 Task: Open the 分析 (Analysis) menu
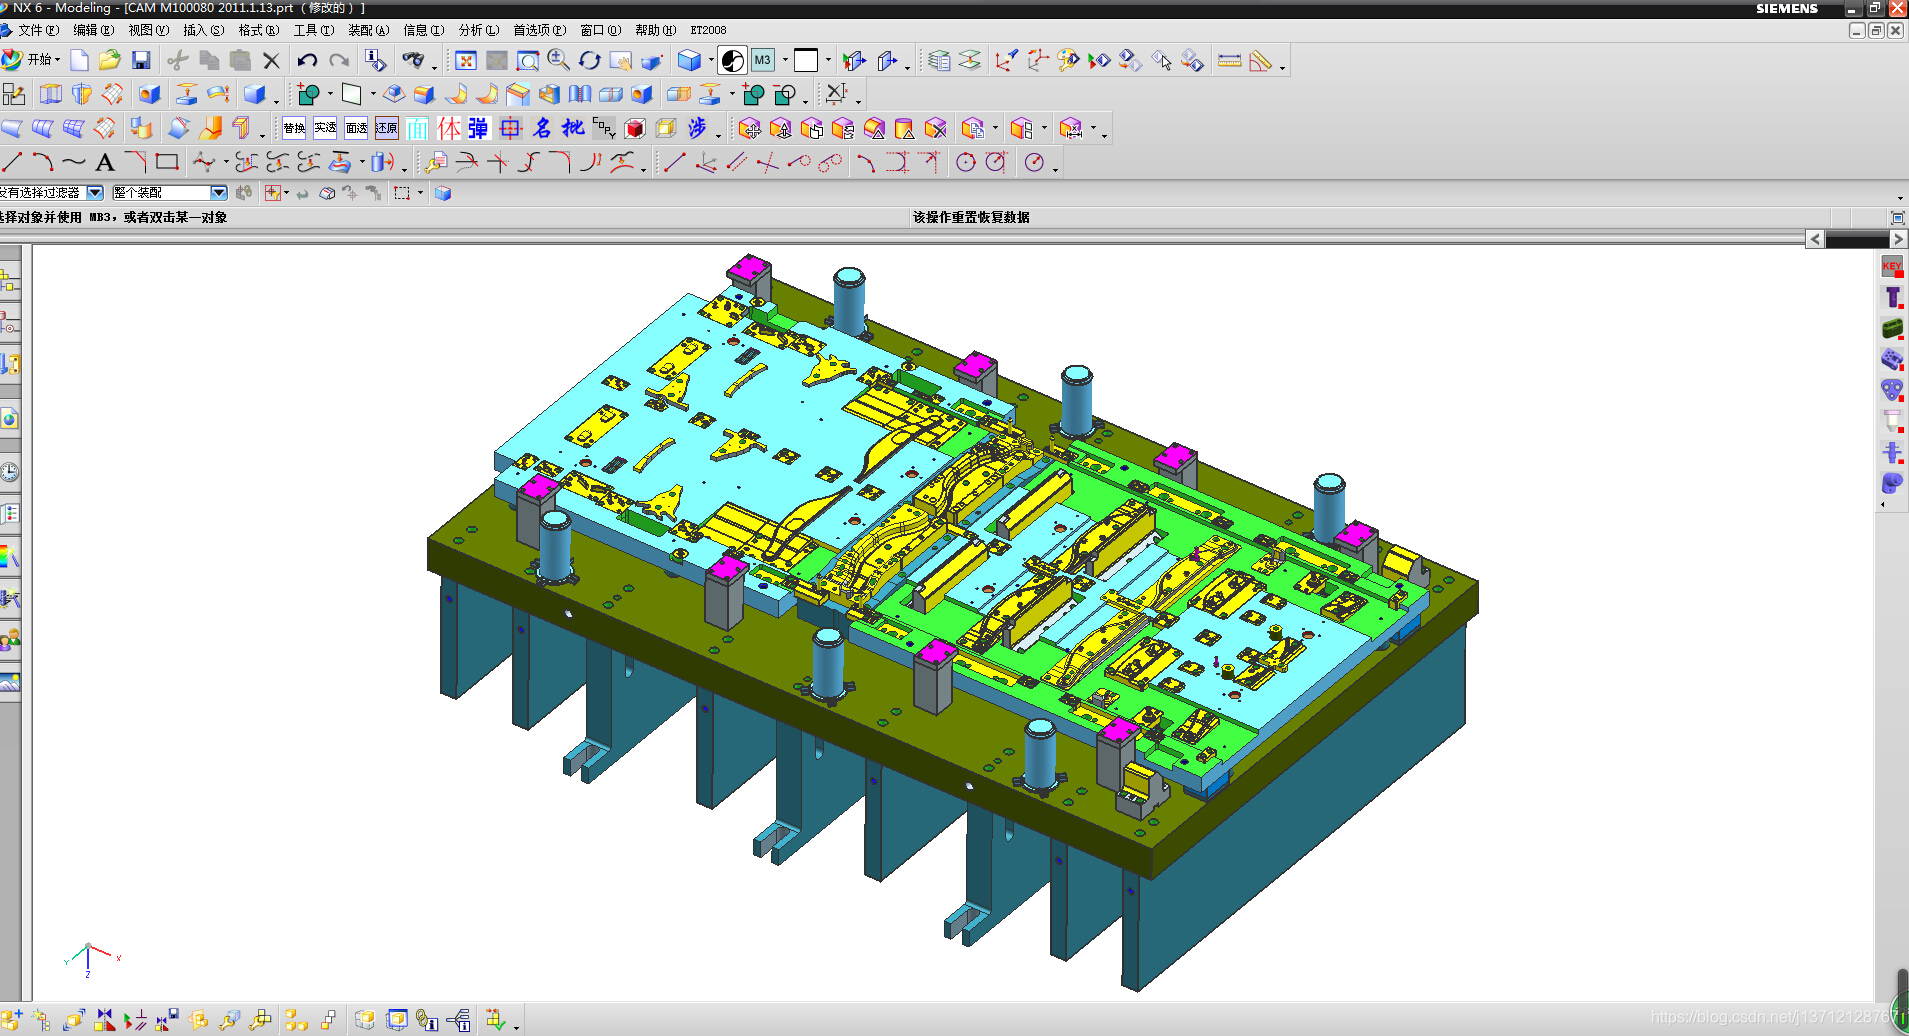(478, 30)
